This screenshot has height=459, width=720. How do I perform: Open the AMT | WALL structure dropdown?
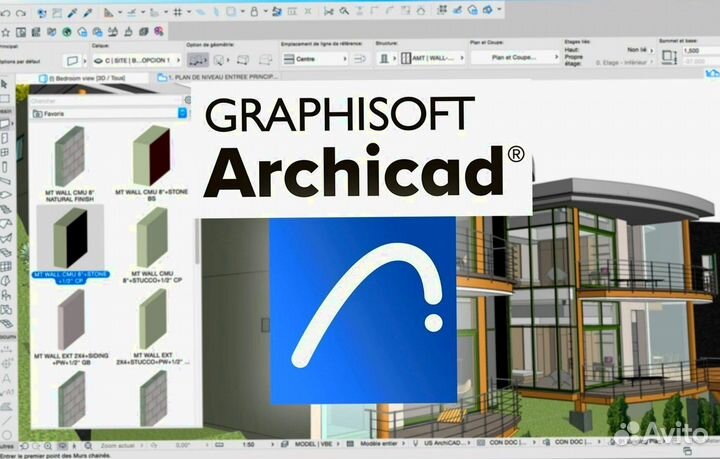(432, 58)
